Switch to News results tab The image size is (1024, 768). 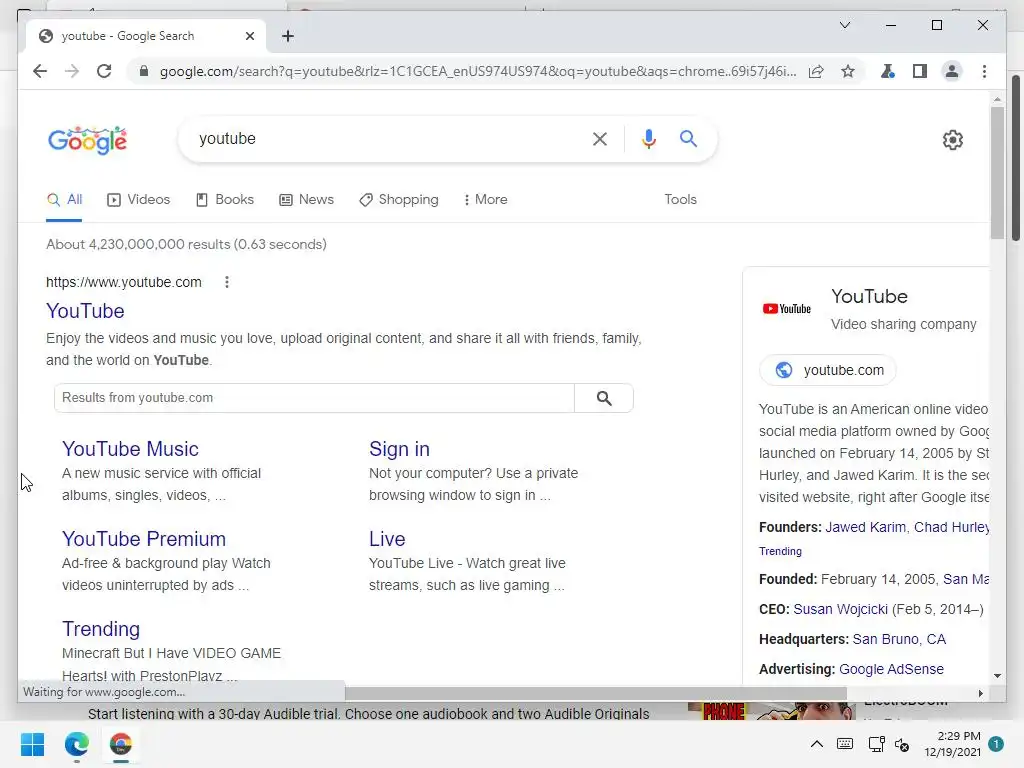tap(306, 200)
